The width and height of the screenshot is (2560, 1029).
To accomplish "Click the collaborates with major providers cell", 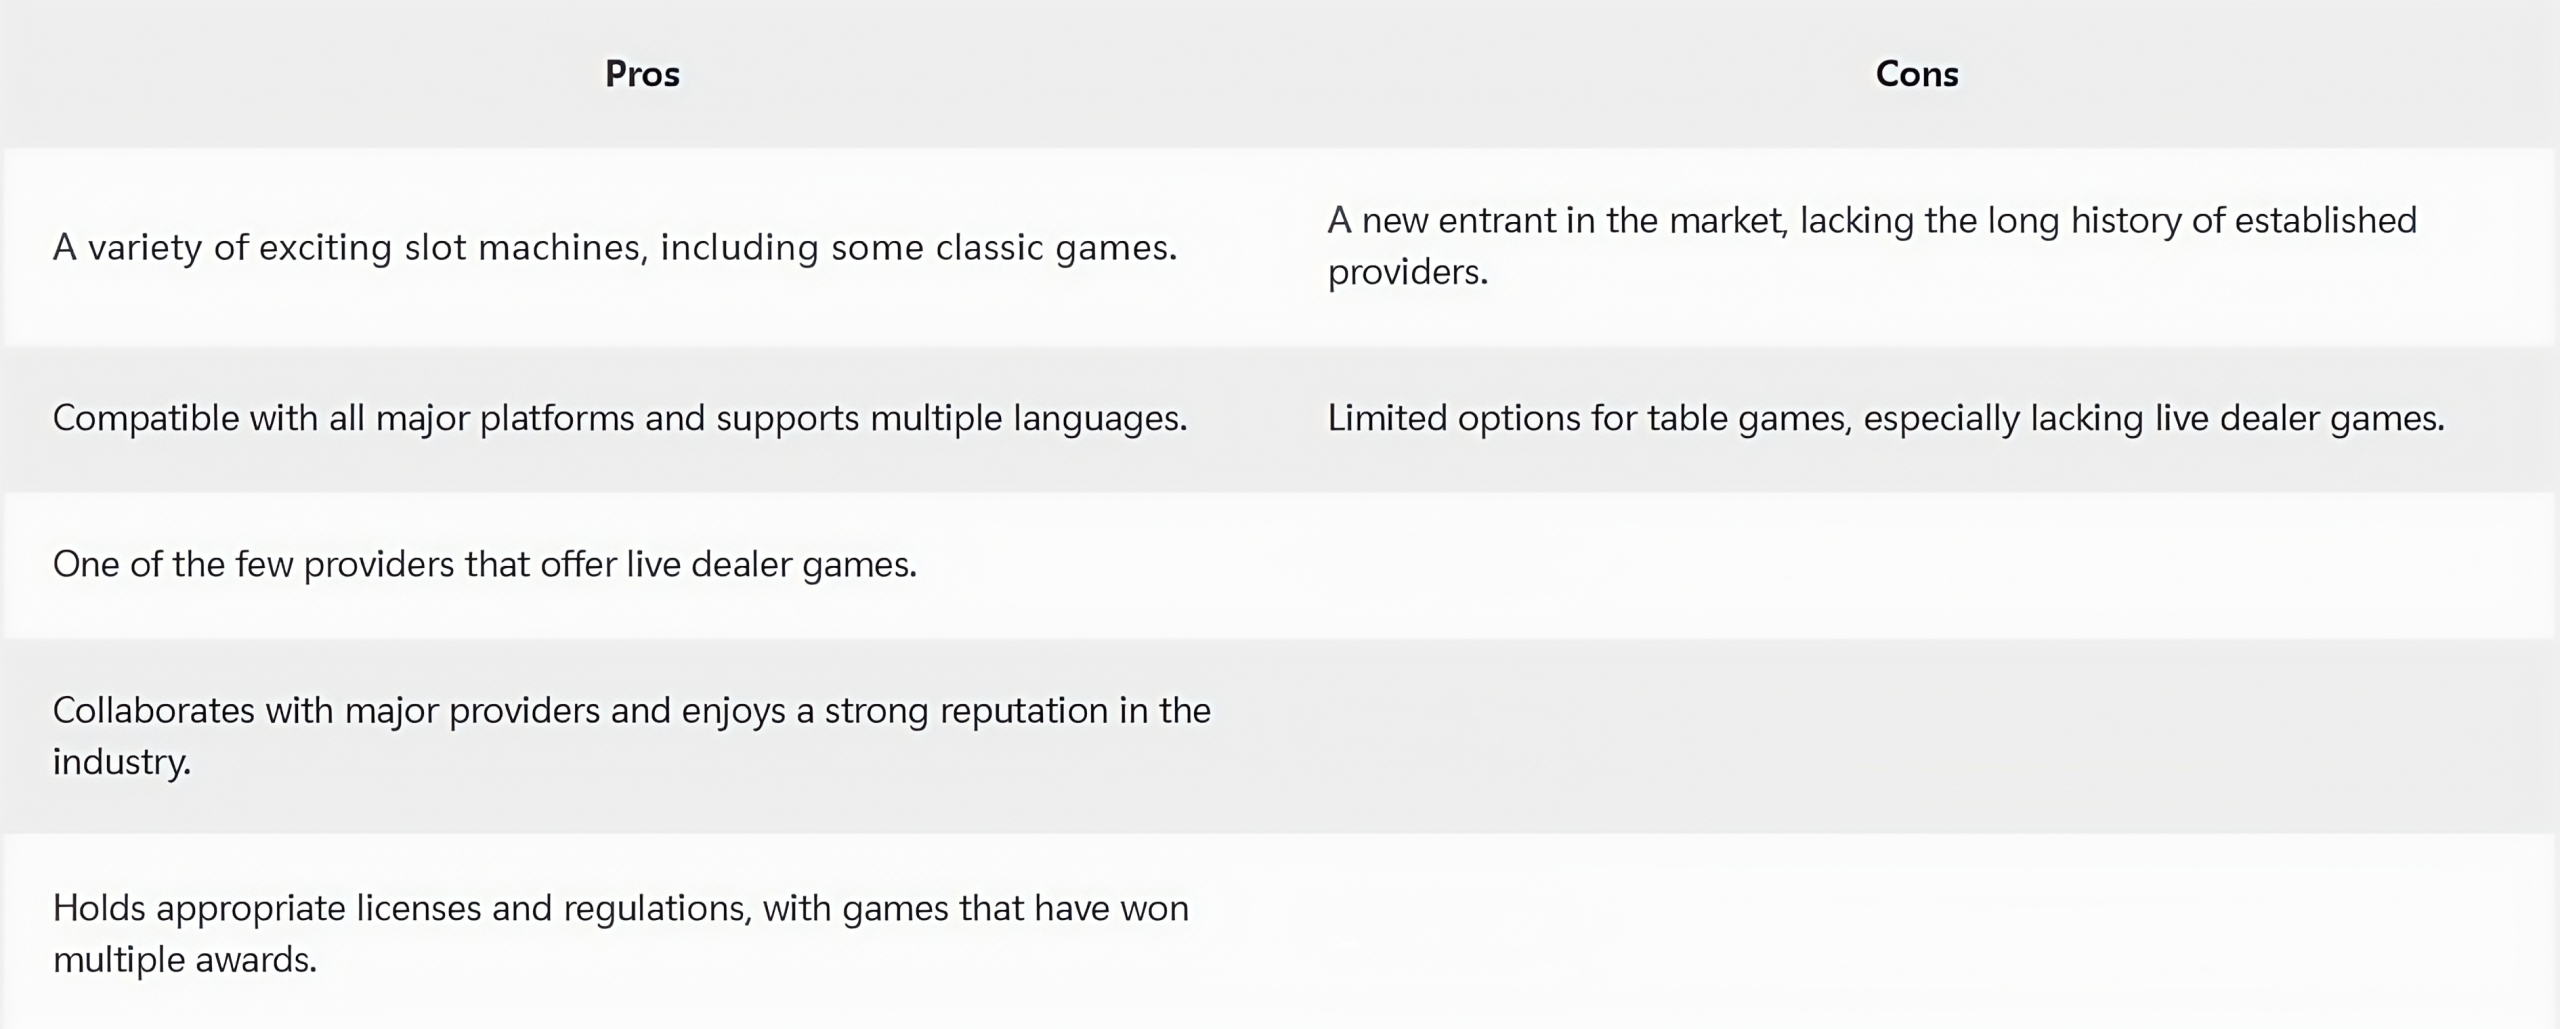I will coord(632,736).
